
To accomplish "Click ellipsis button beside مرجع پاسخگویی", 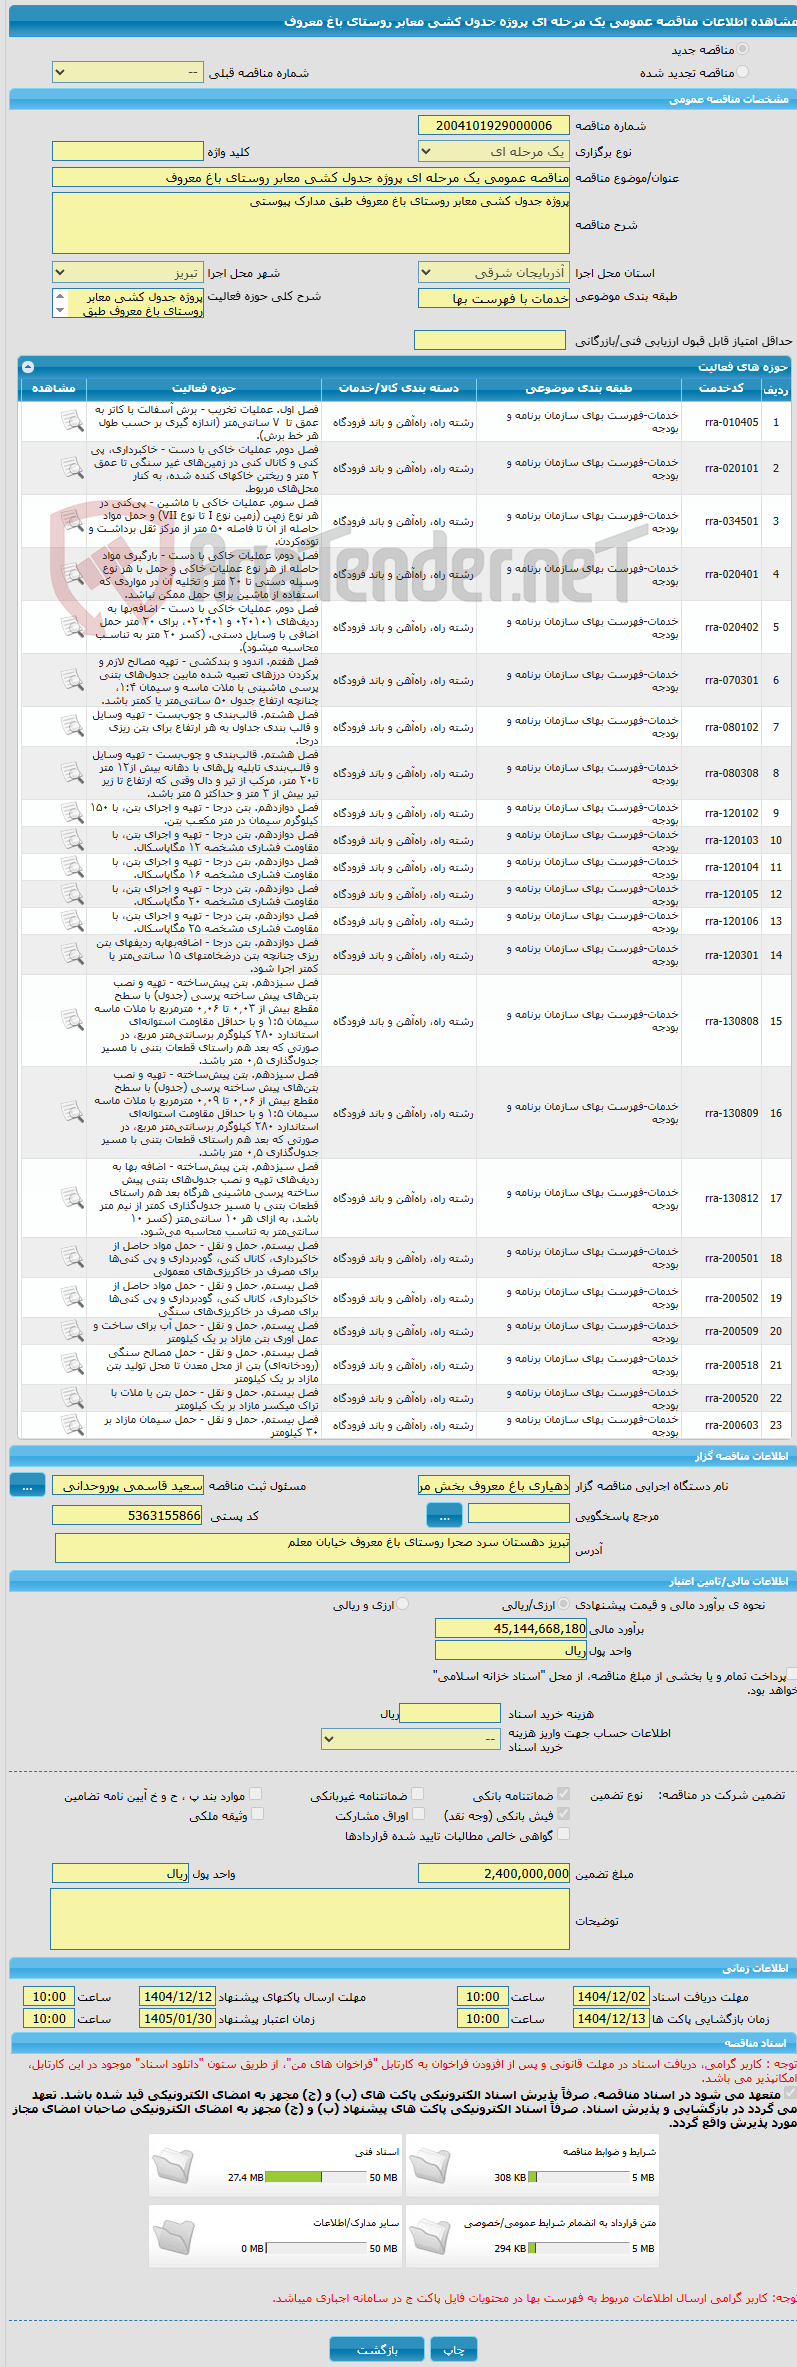I will pyautogui.click(x=444, y=1516).
